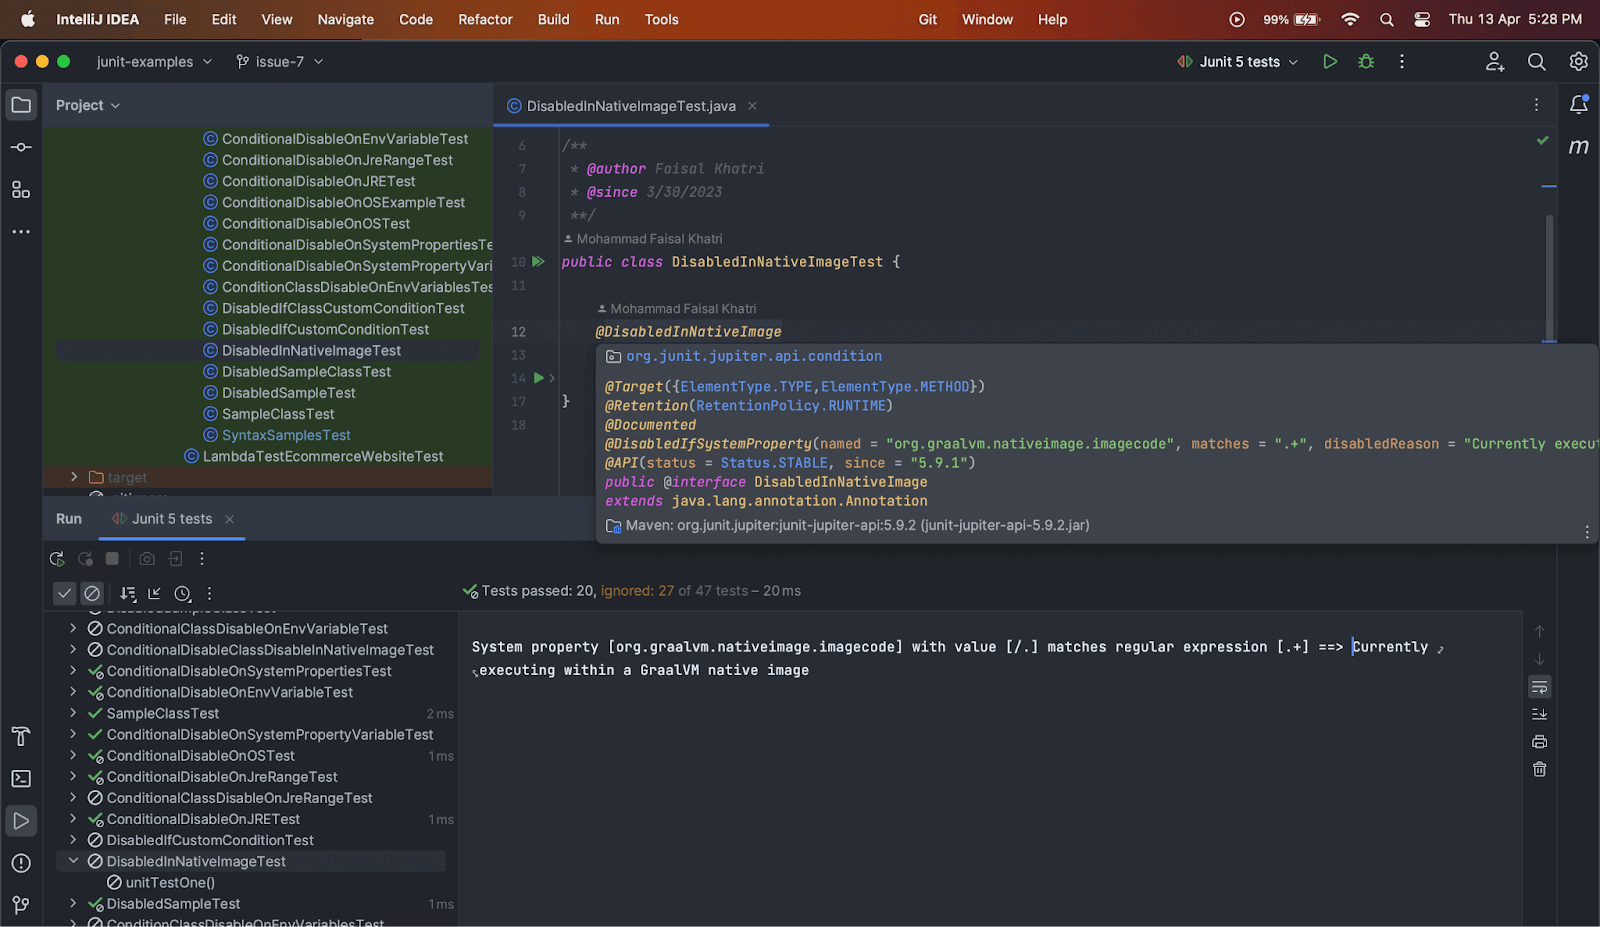Export the test results

(x=174, y=558)
